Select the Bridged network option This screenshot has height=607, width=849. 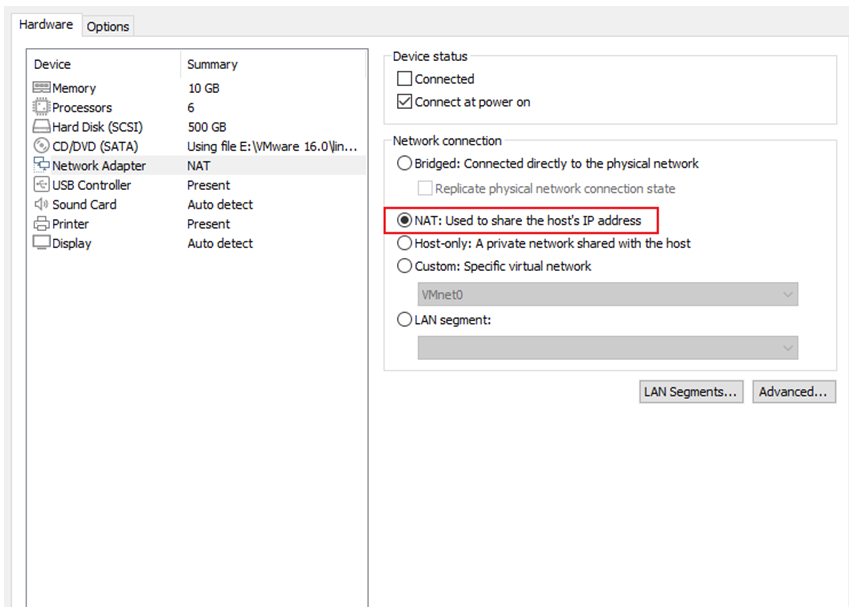click(404, 164)
